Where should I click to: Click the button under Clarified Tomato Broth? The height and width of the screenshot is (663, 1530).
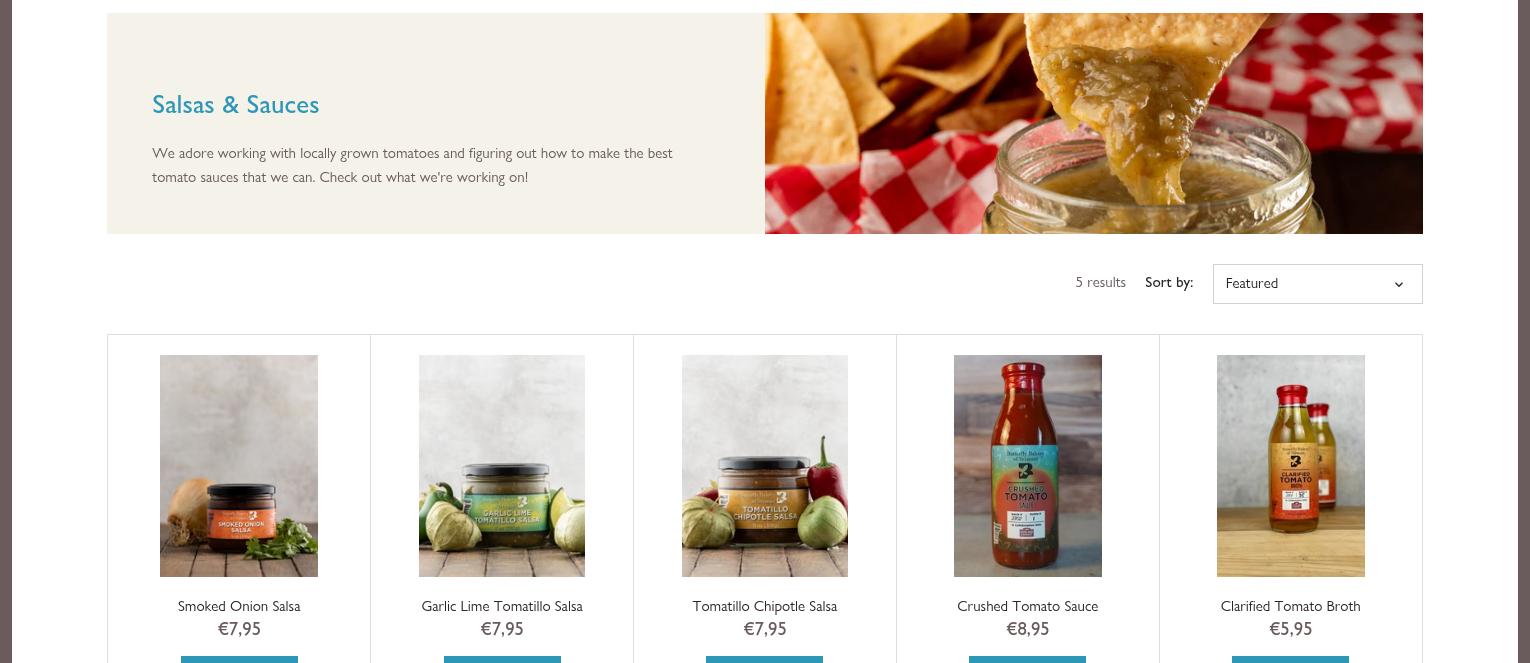pos(1291,659)
